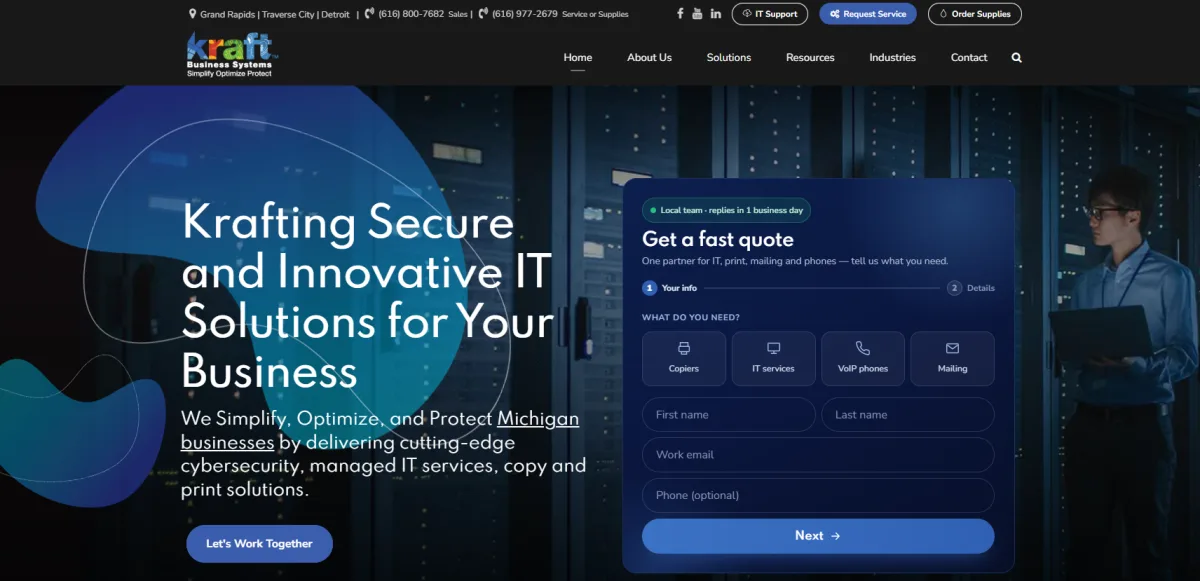1200x581 pixels.
Task: Click the Grand Rapids location text
Action: (x=228, y=14)
